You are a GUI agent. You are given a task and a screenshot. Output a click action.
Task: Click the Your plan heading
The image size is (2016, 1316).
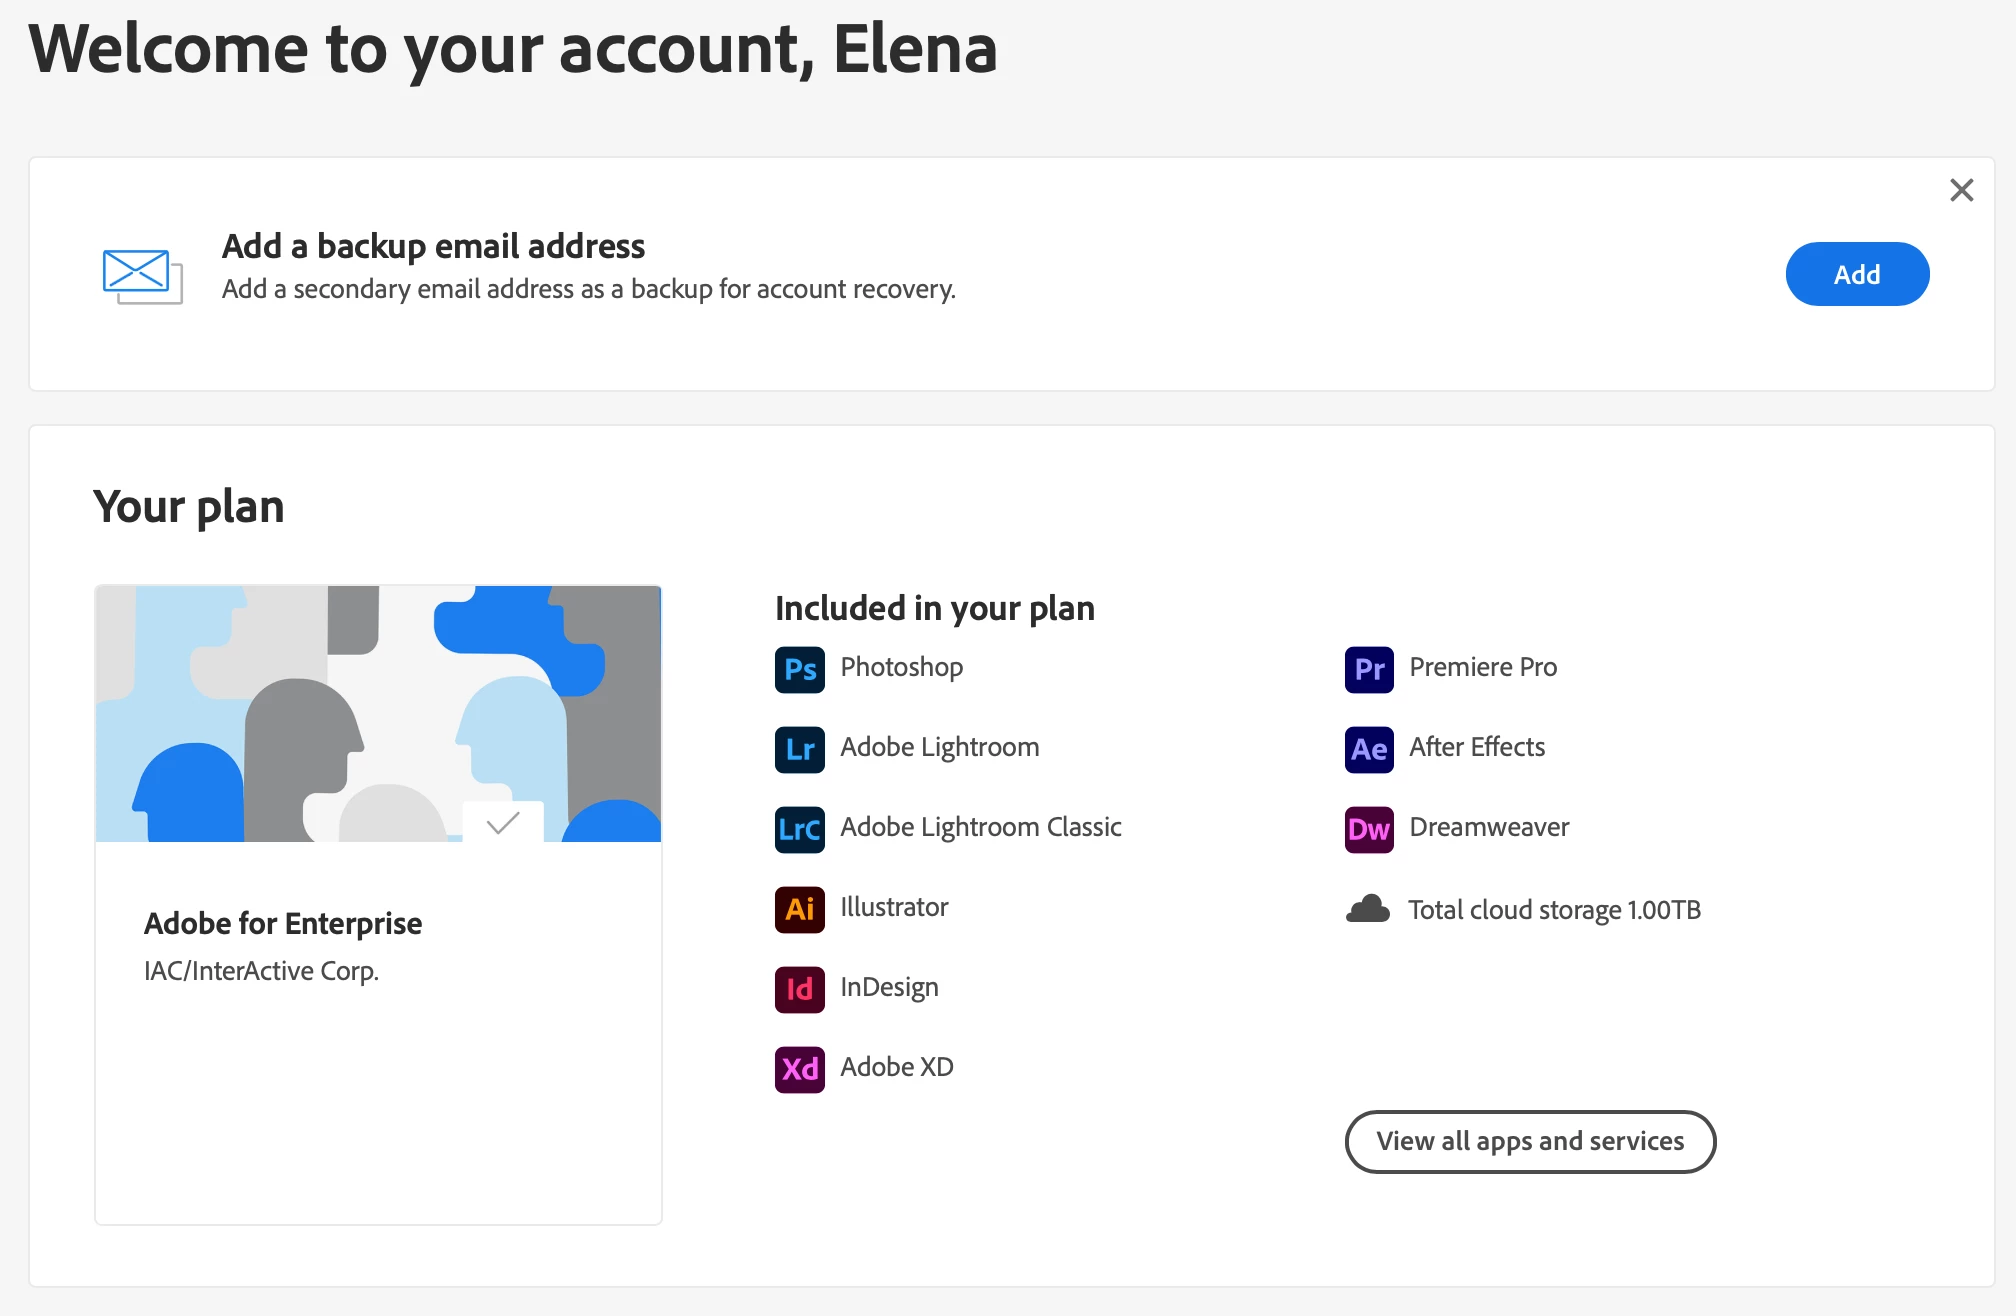[189, 507]
